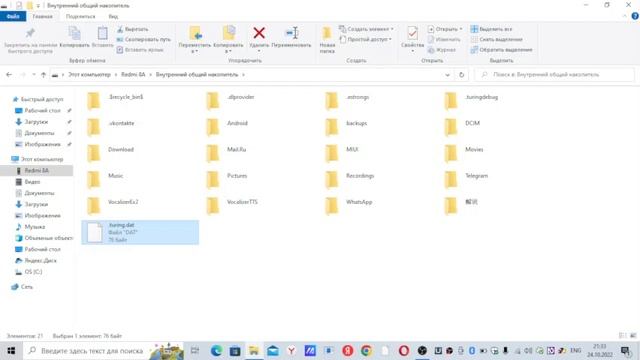Open the Windows Start menu
640x360 pixels.
11,351
